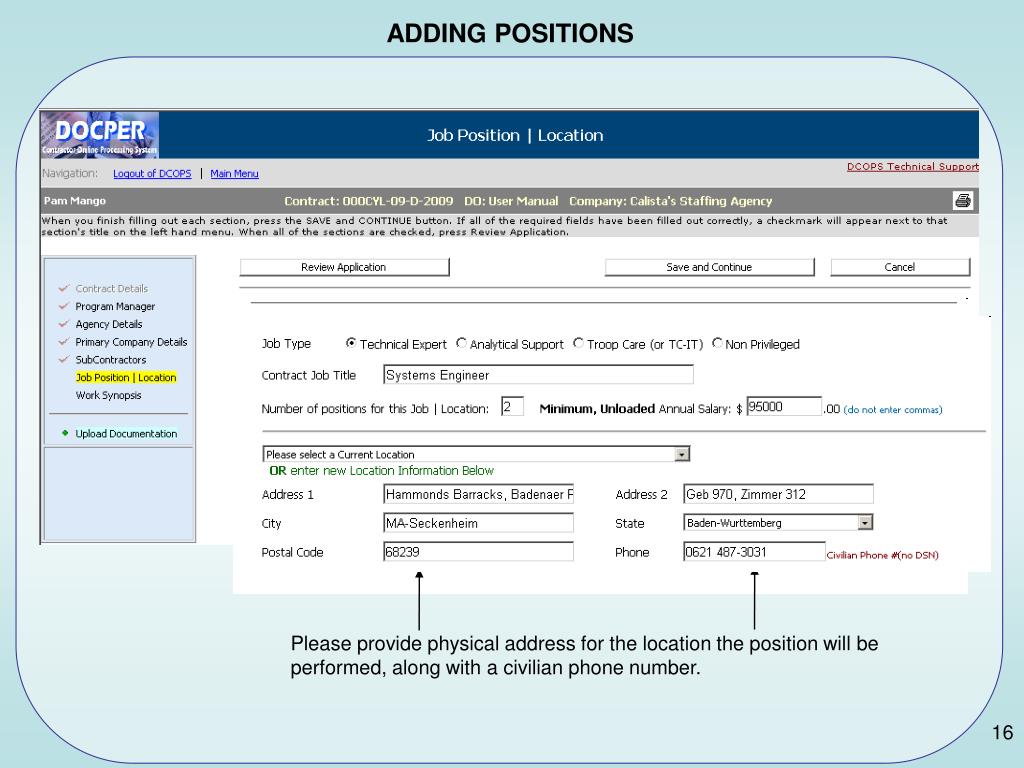Click 'OR enter new Location Information Below' text
The width and height of the screenshot is (1024, 768).
pos(381,471)
